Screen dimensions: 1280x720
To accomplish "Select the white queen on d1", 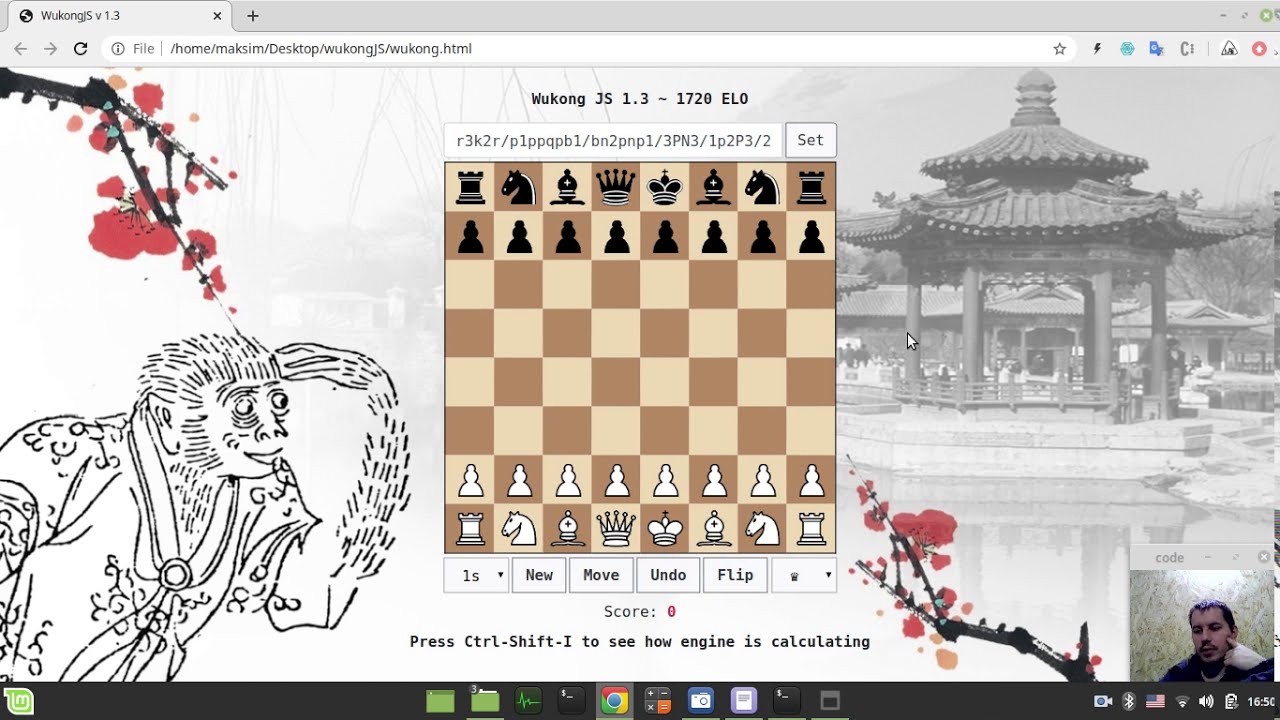I will coord(616,528).
